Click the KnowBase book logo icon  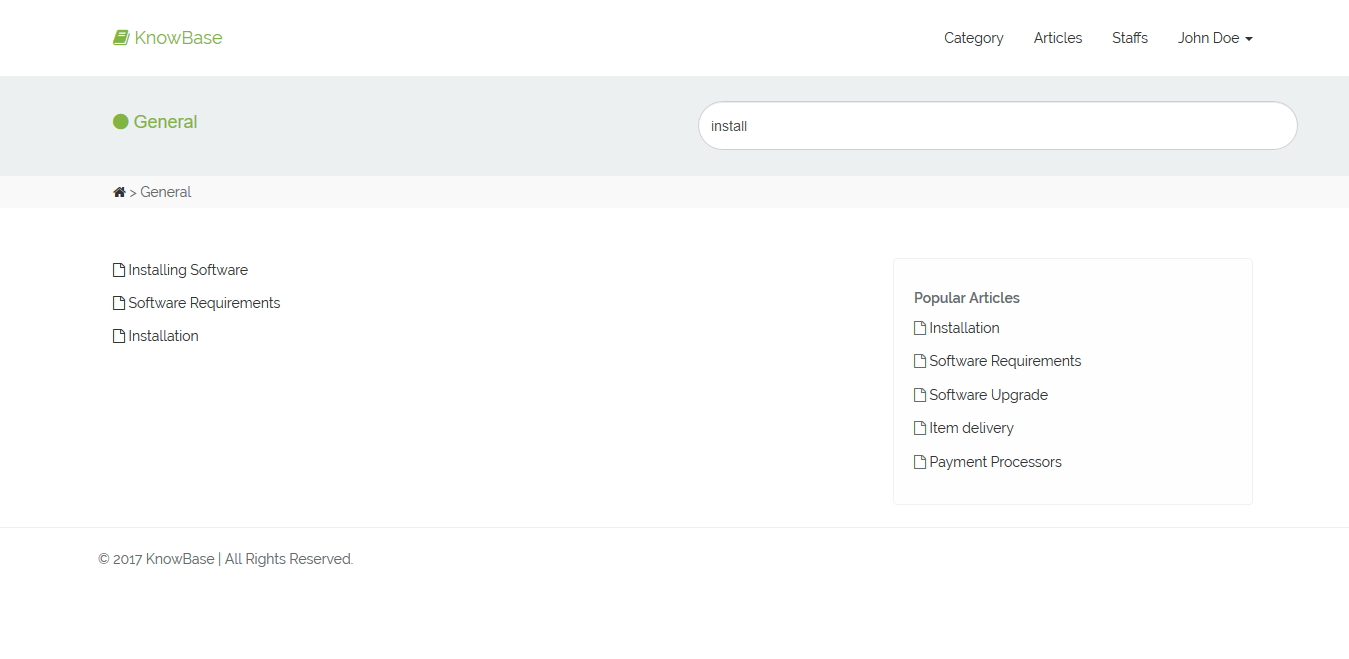tap(121, 38)
